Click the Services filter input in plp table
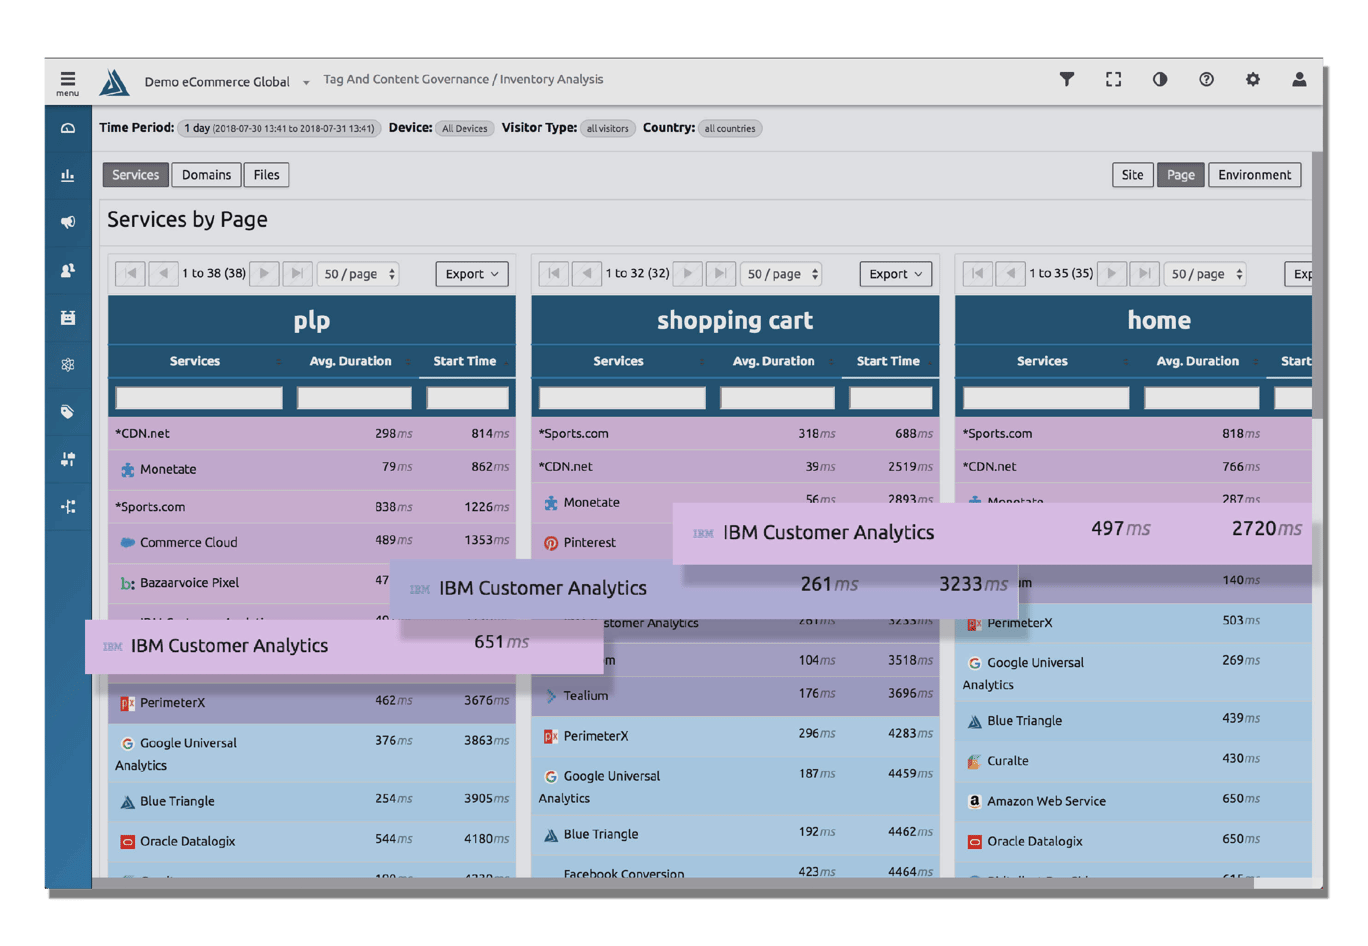Viewport: 1368px width, 946px height. [x=197, y=397]
